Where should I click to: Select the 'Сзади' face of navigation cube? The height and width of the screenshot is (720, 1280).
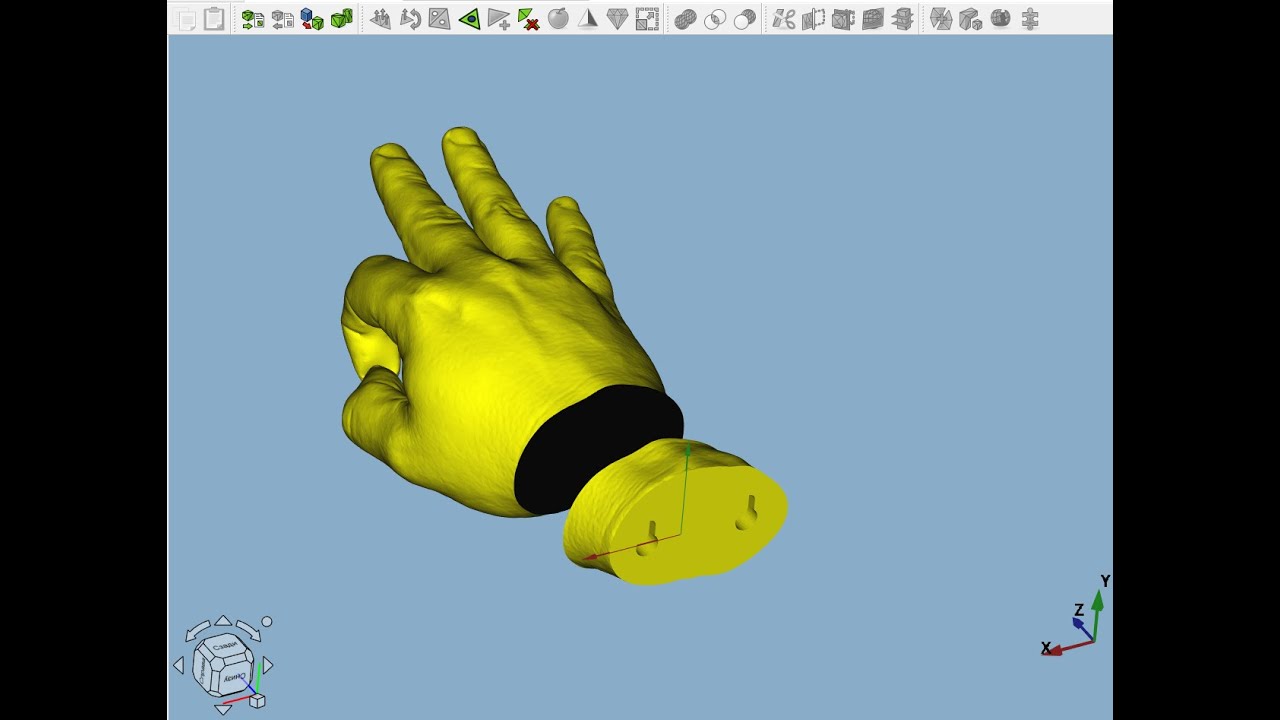tap(226, 646)
